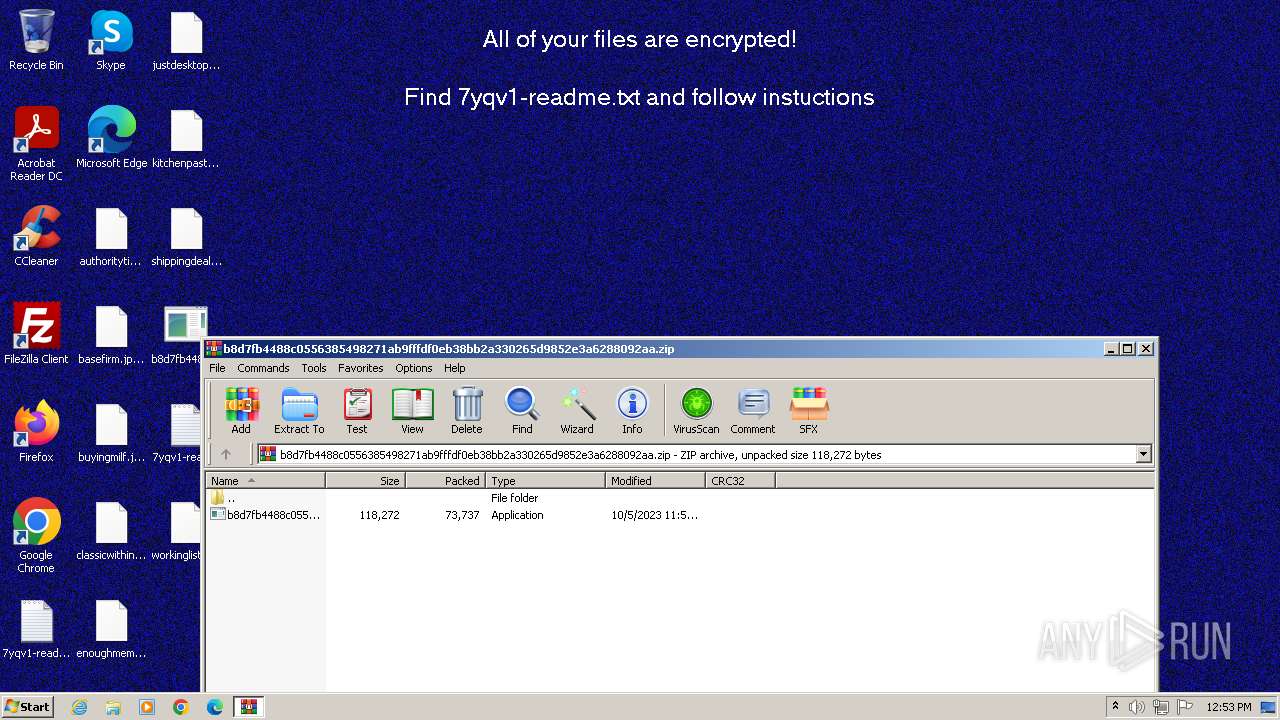Select the Google Chrome desktop shortcut
The image size is (1280, 720).
pos(36,536)
